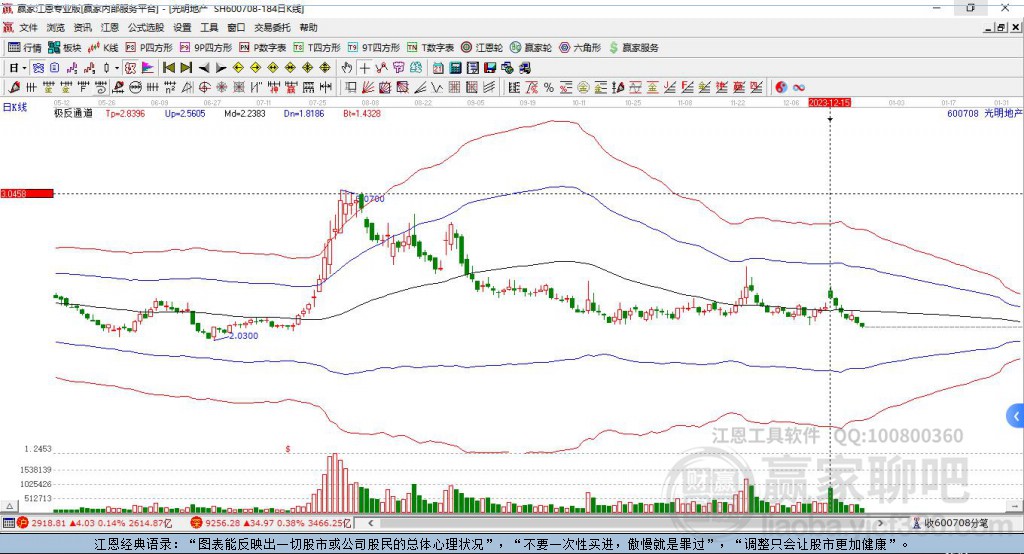Image resolution: width=1024 pixels, height=554 pixels.
Task: Open the P数字表 tool
Action: click(x=263, y=48)
